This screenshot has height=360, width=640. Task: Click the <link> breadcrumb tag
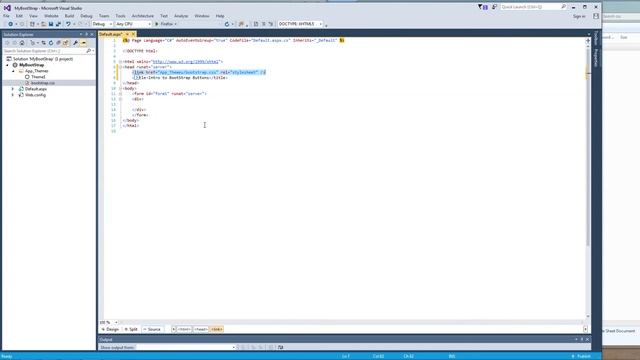click(217, 329)
